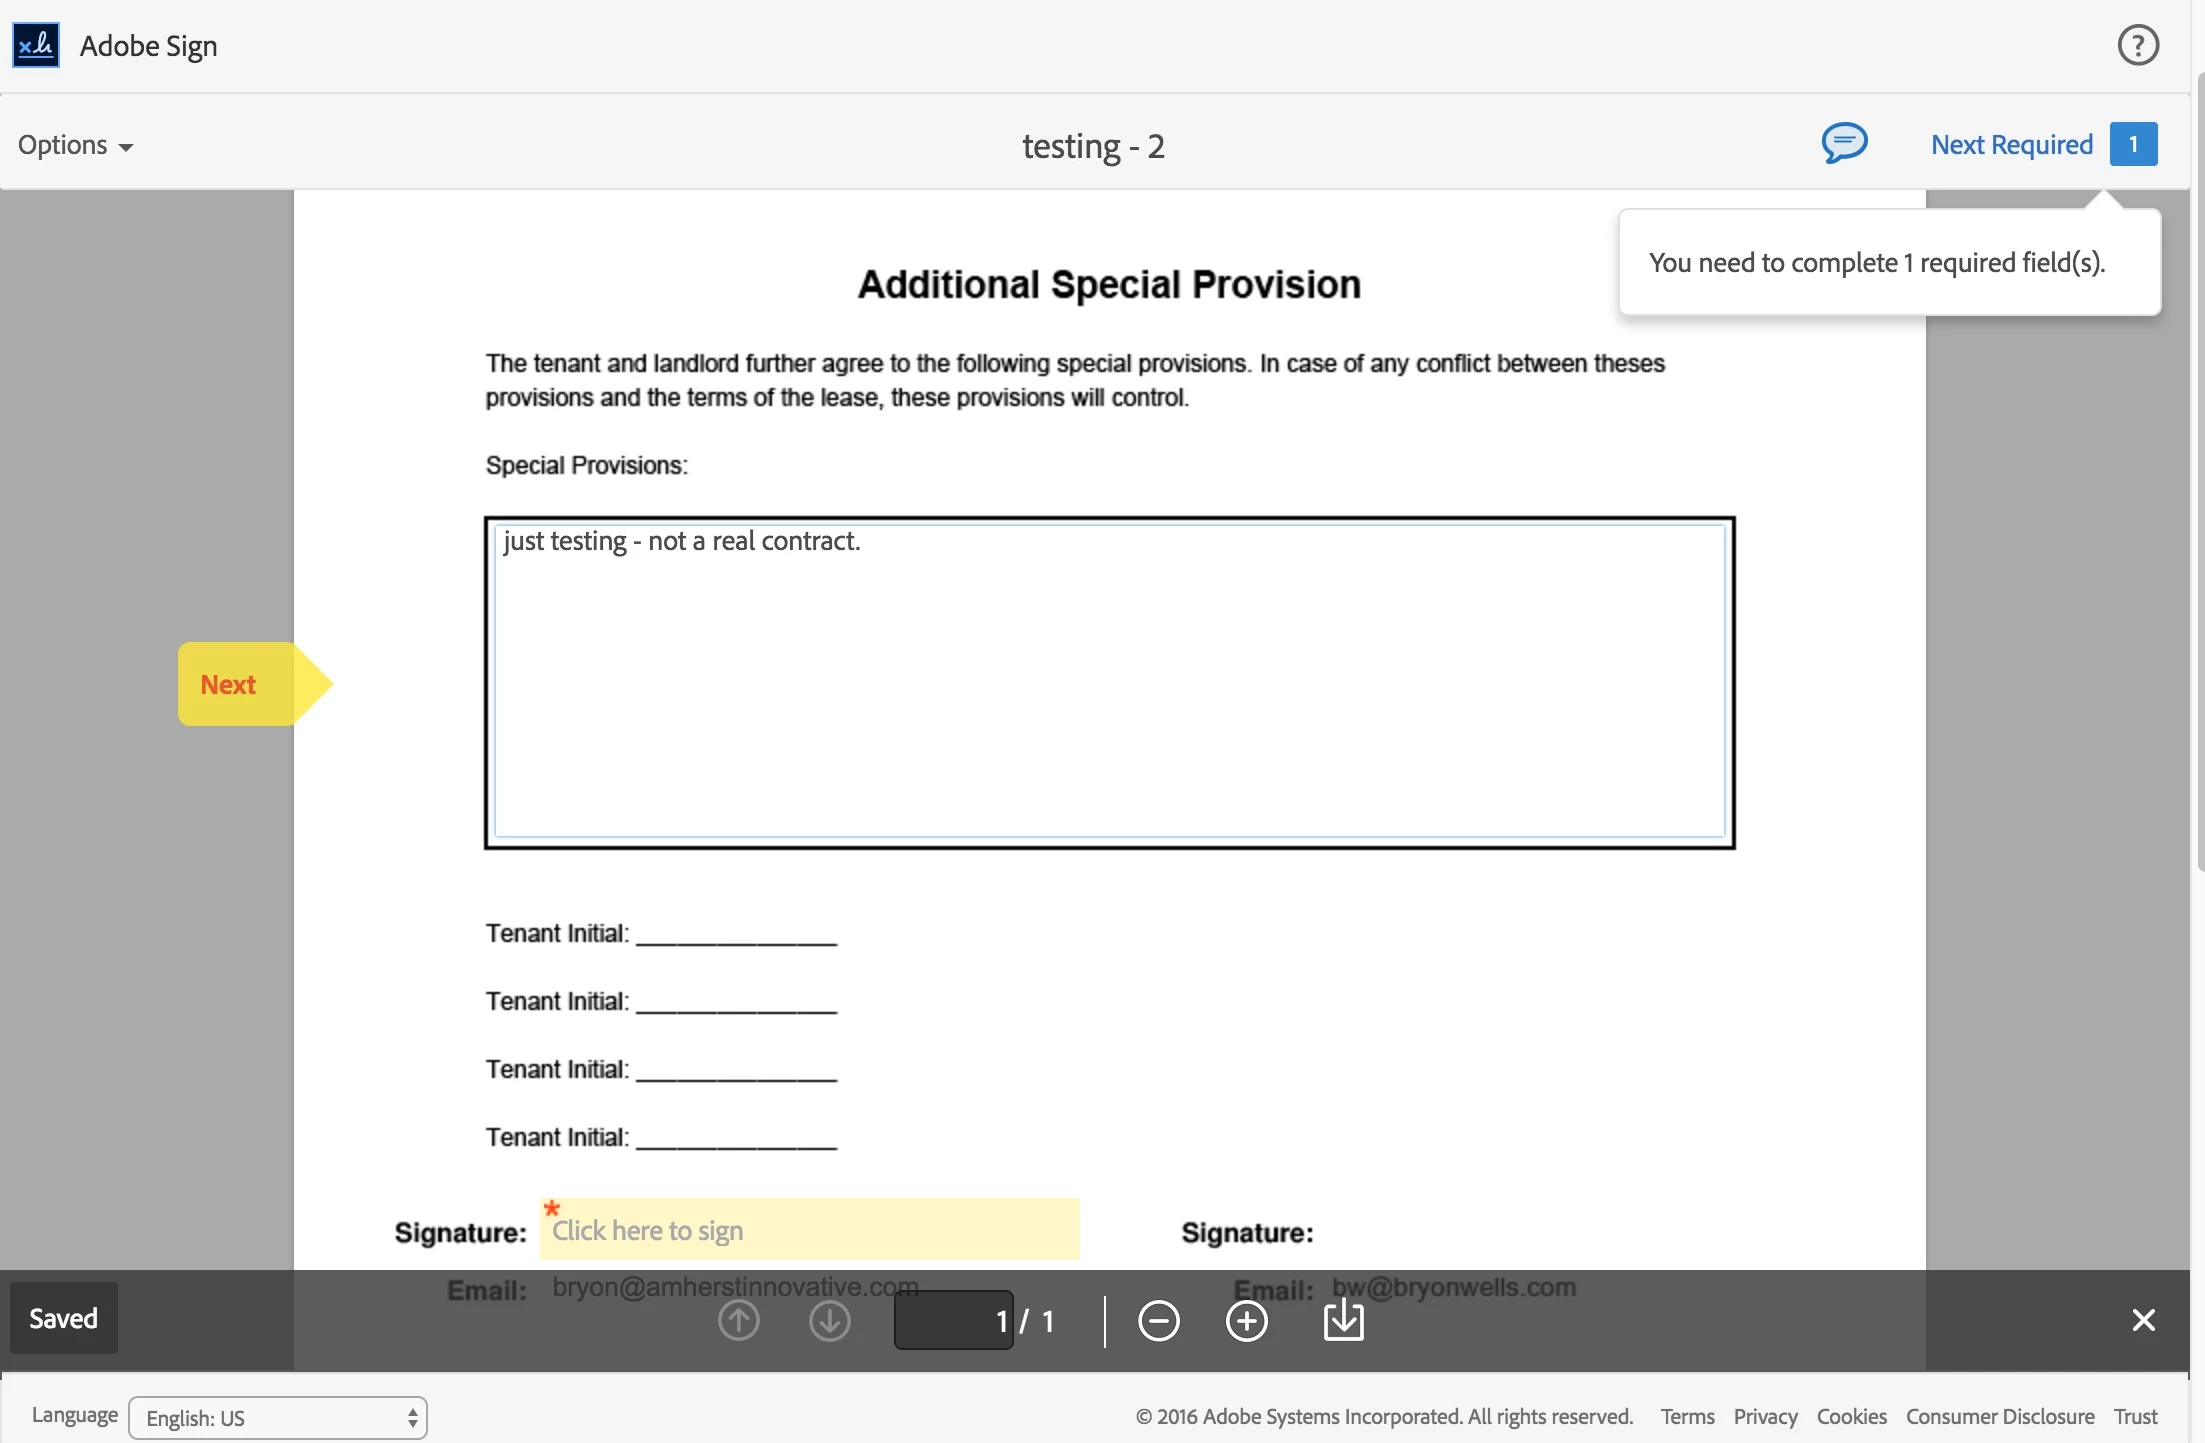This screenshot has height=1443, width=2205.
Task: Open the Consumer Disclosure link
Action: click(x=1999, y=1416)
